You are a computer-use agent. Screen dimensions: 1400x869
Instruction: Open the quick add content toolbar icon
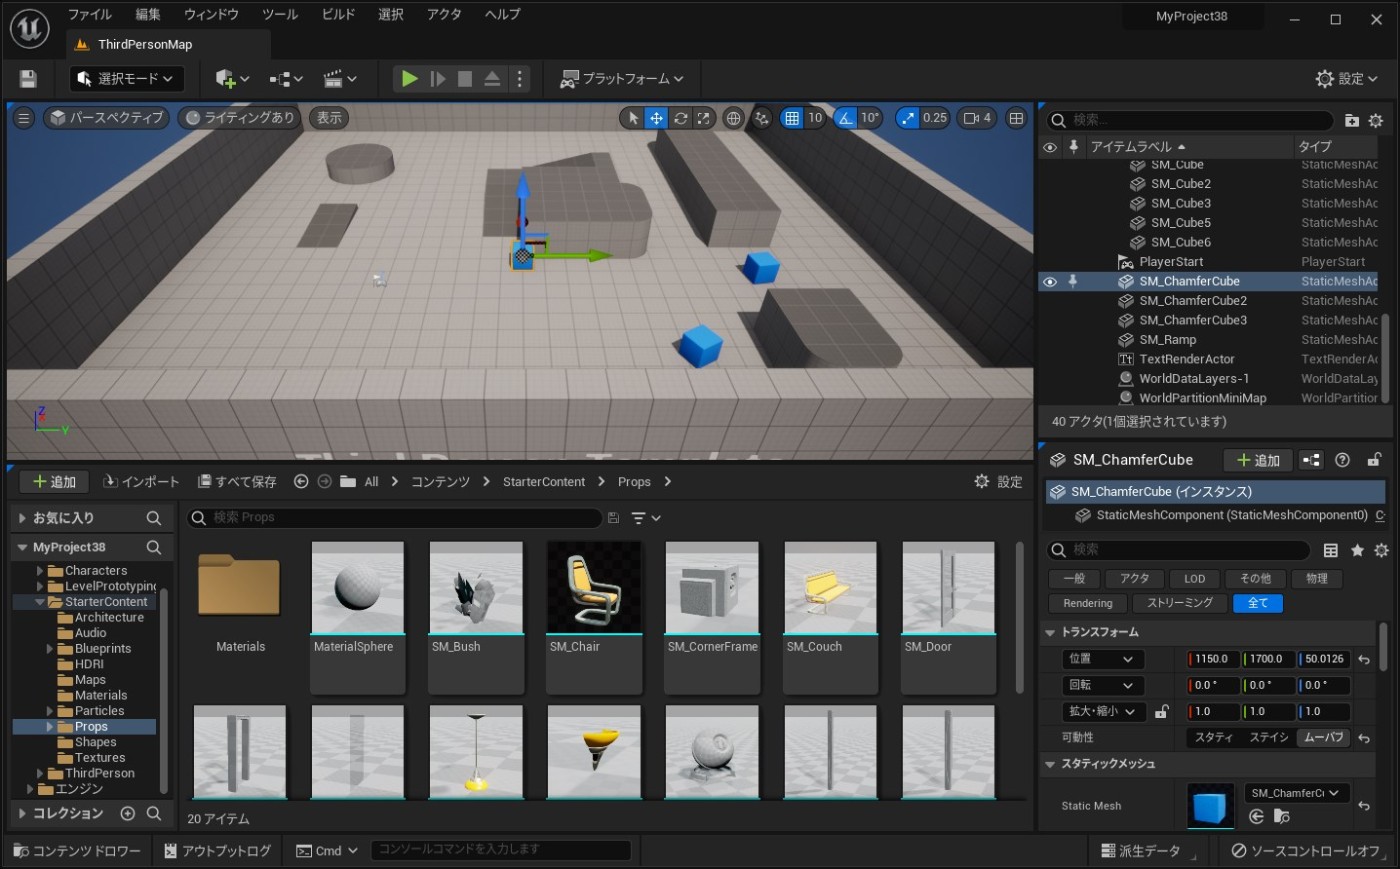coord(232,79)
